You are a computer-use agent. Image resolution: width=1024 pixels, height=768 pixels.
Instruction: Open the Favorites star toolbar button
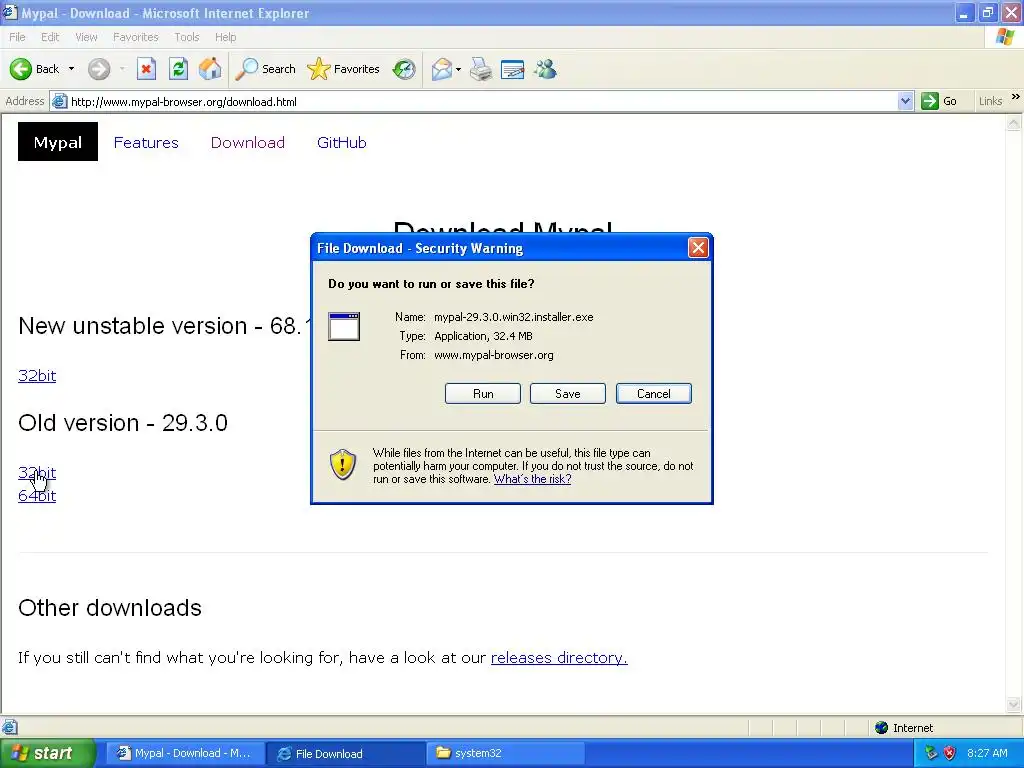344,69
